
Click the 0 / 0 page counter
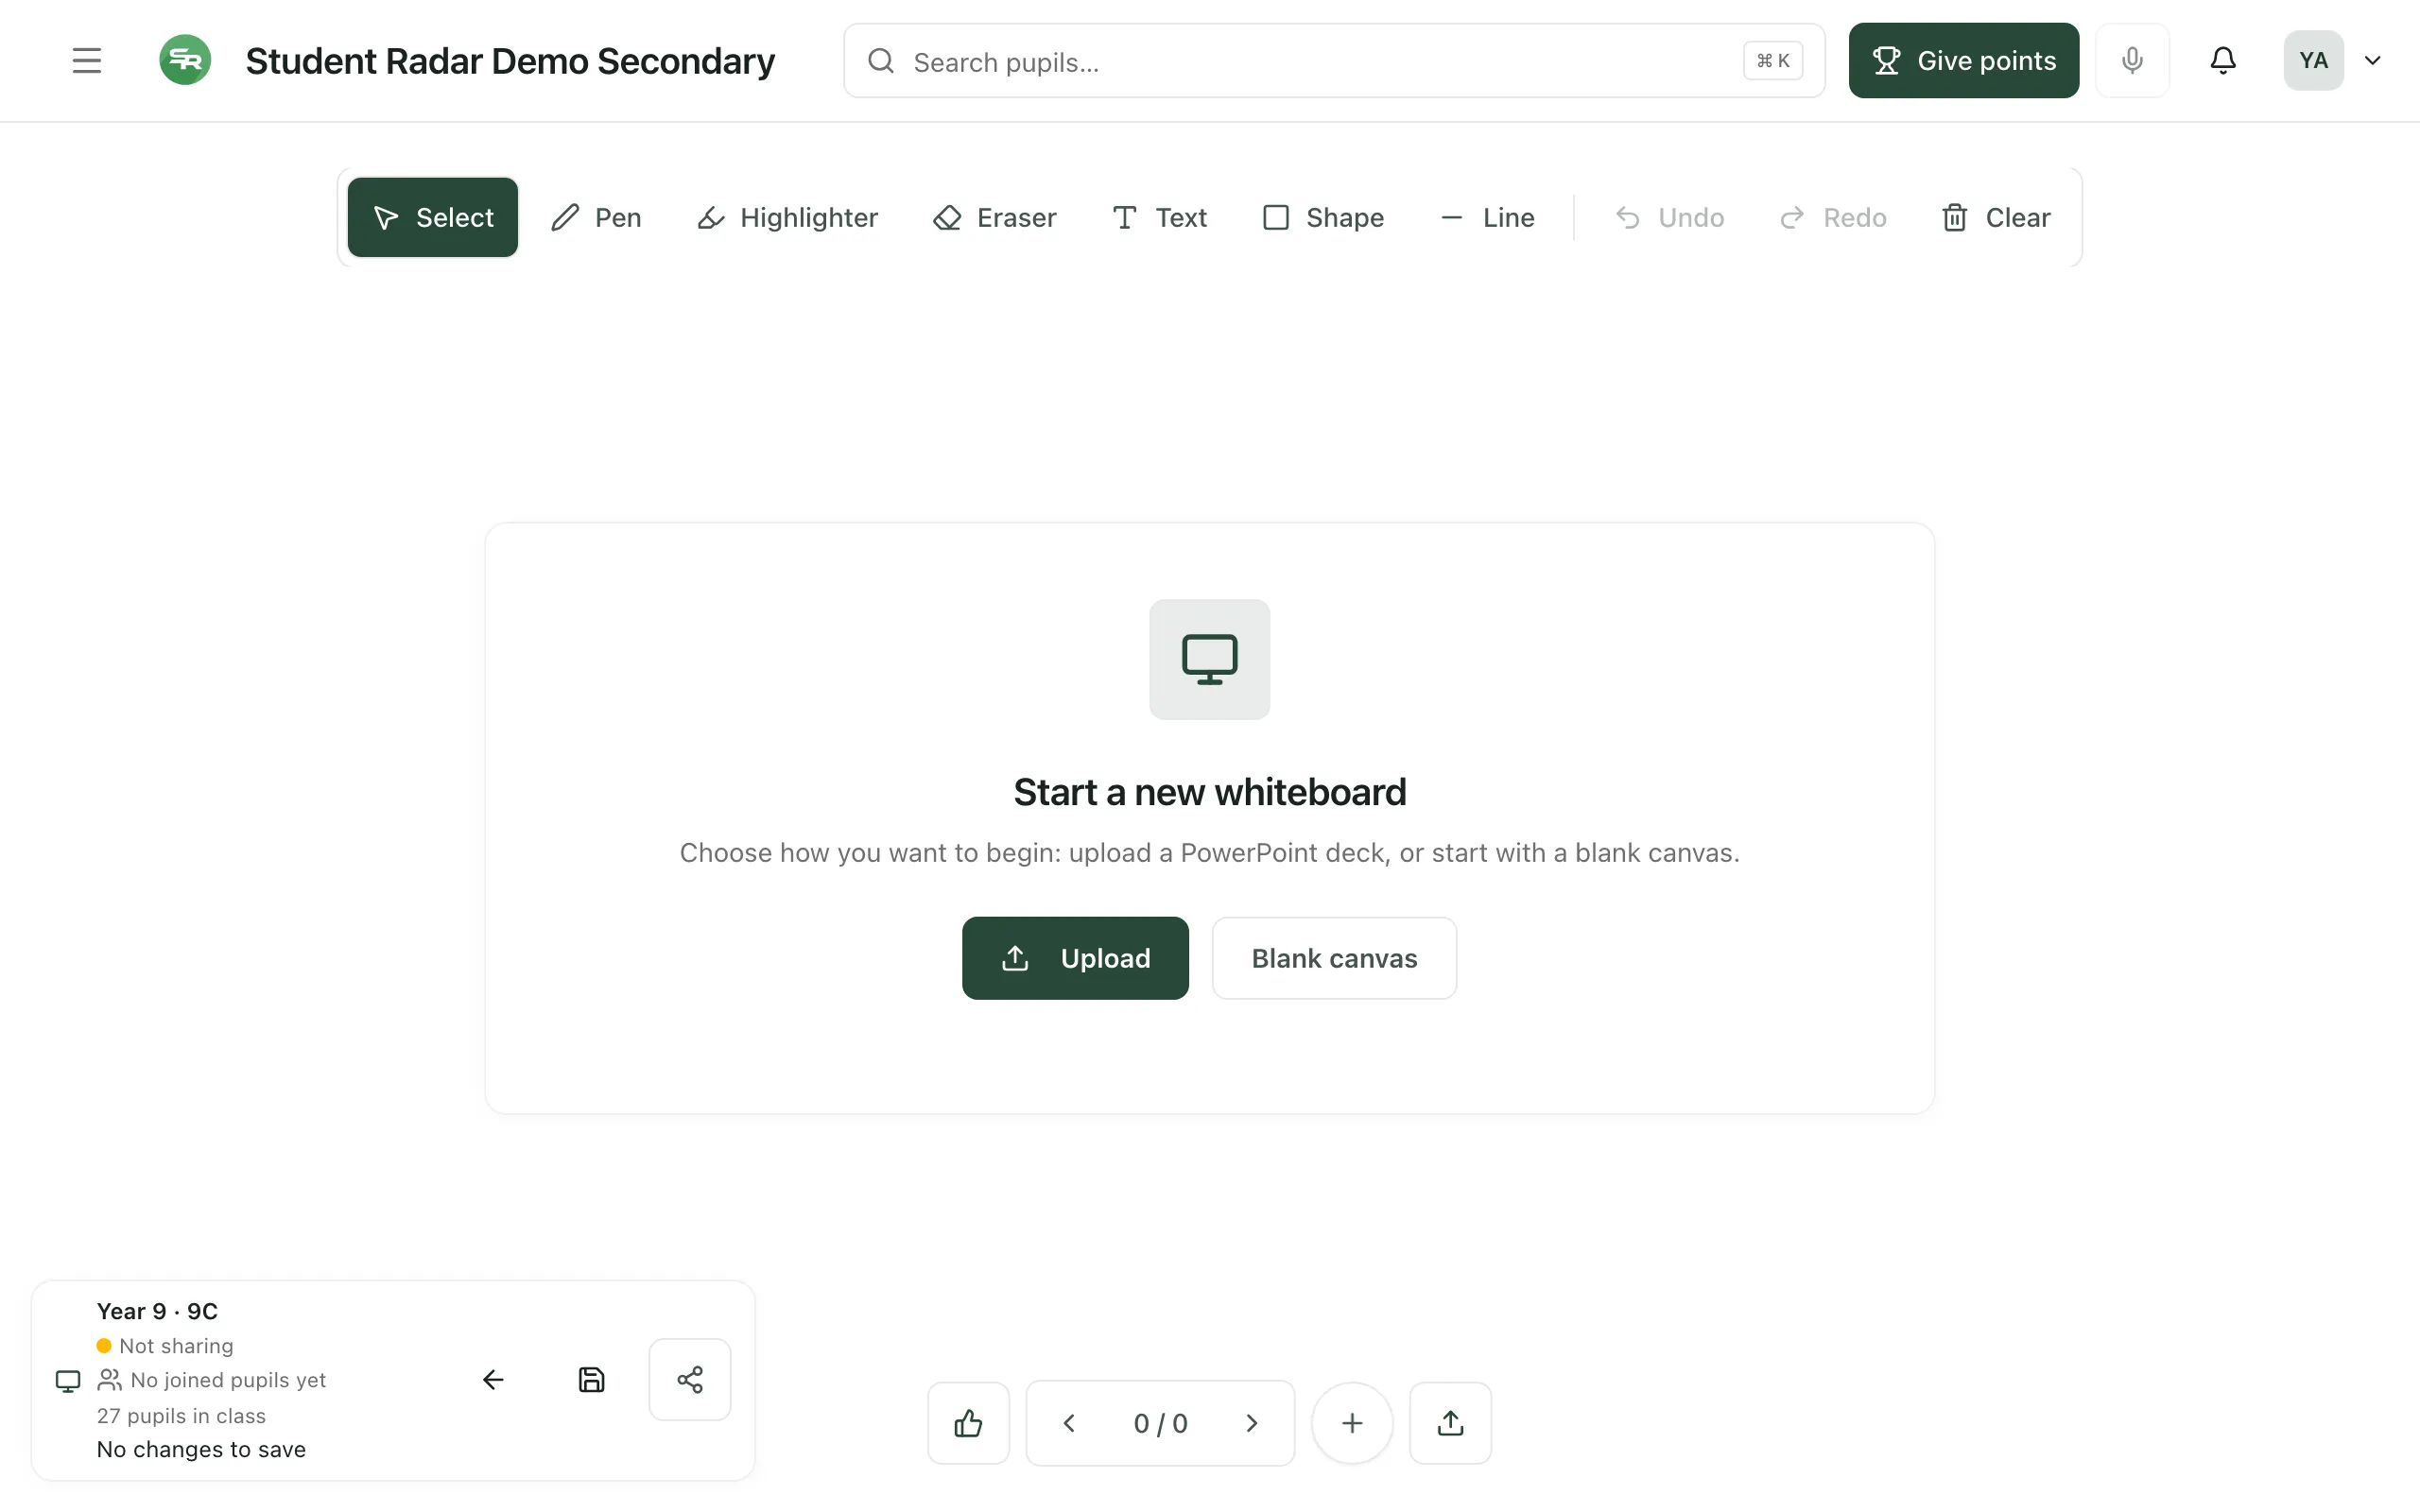pyautogui.click(x=1160, y=1423)
